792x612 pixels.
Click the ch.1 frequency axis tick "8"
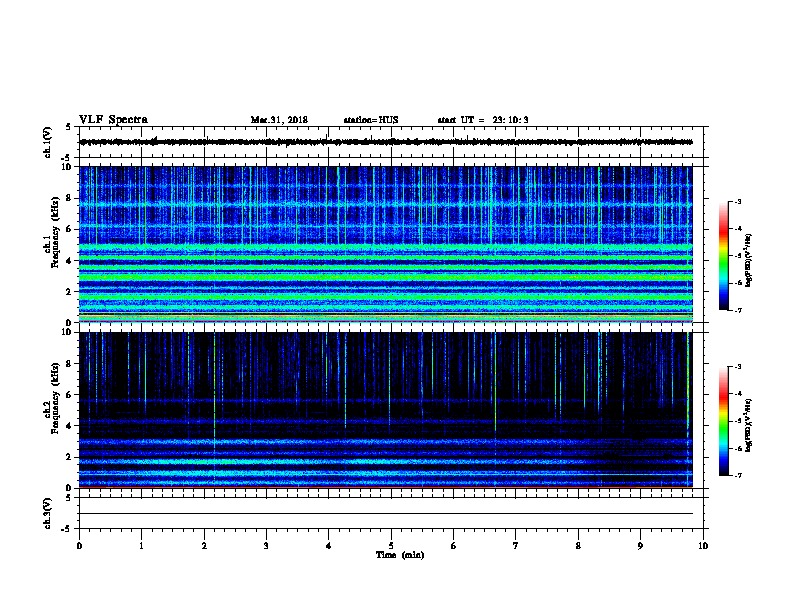(69, 198)
